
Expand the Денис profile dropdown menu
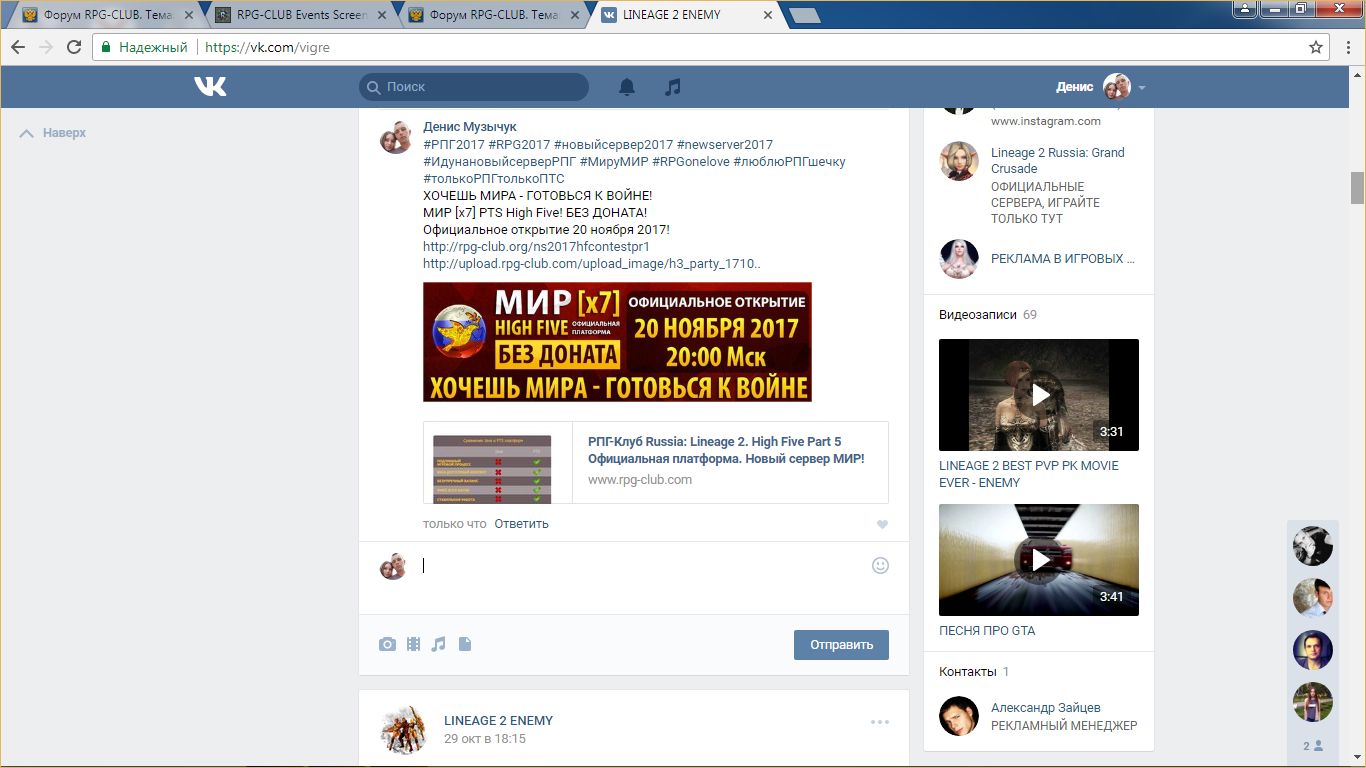(1142, 88)
